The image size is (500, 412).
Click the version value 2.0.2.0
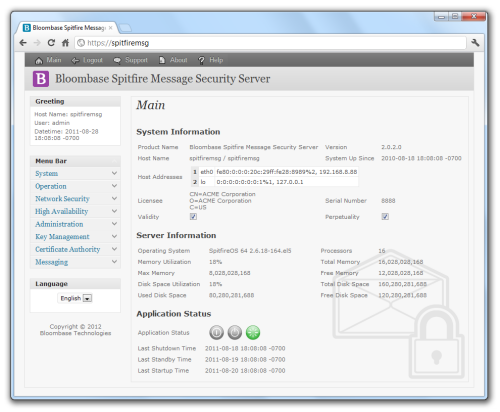point(391,147)
